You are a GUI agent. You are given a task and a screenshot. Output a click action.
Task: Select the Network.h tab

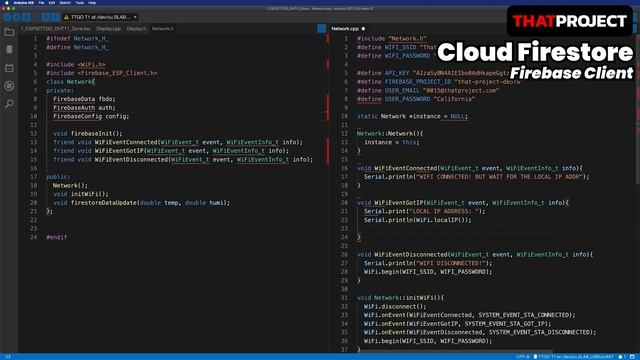click(x=162, y=29)
